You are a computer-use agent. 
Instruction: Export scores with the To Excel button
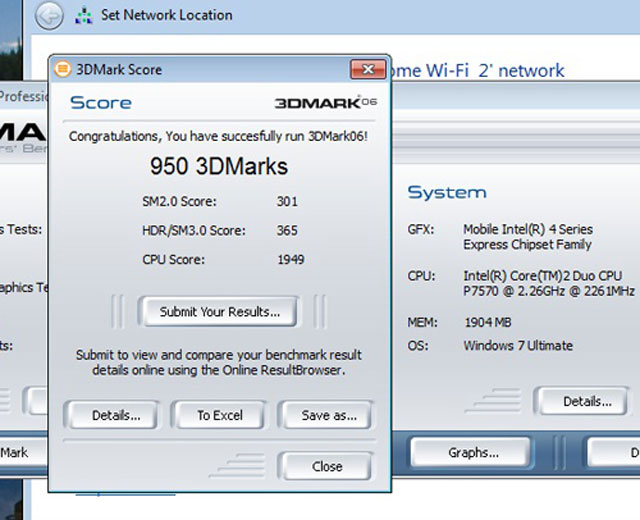click(x=220, y=415)
